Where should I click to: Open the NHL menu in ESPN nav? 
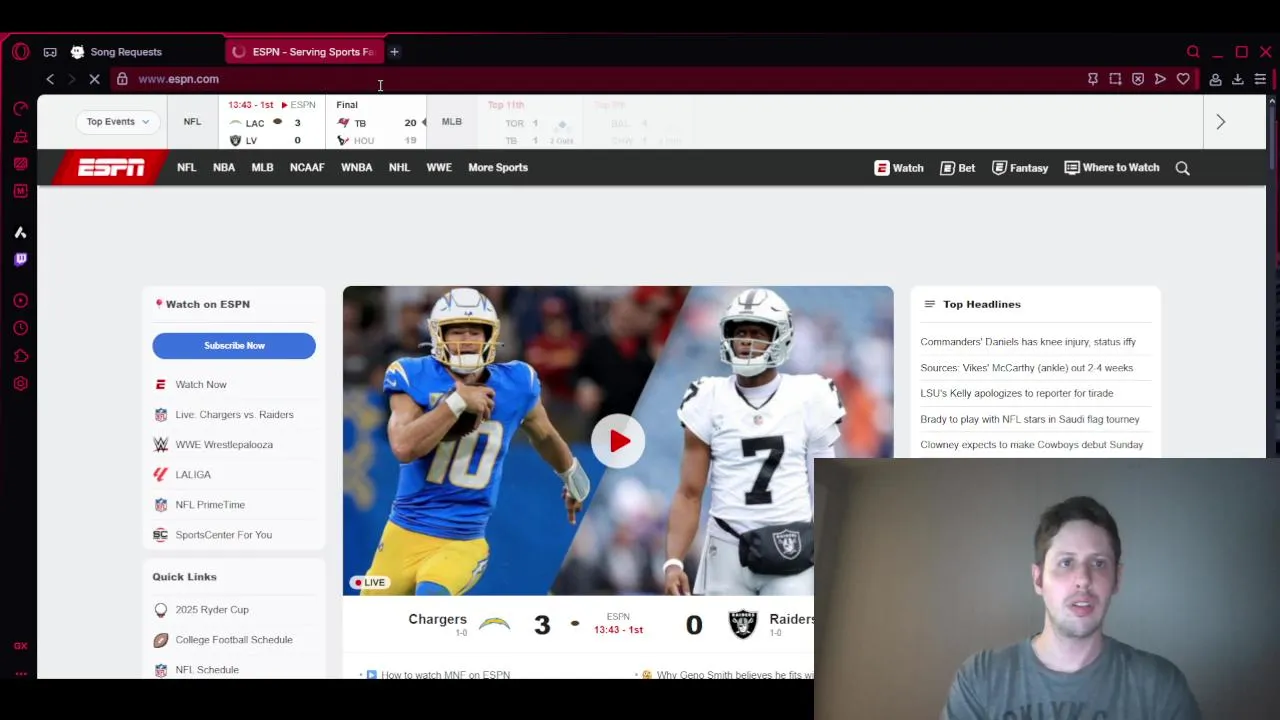click(399, 167)
